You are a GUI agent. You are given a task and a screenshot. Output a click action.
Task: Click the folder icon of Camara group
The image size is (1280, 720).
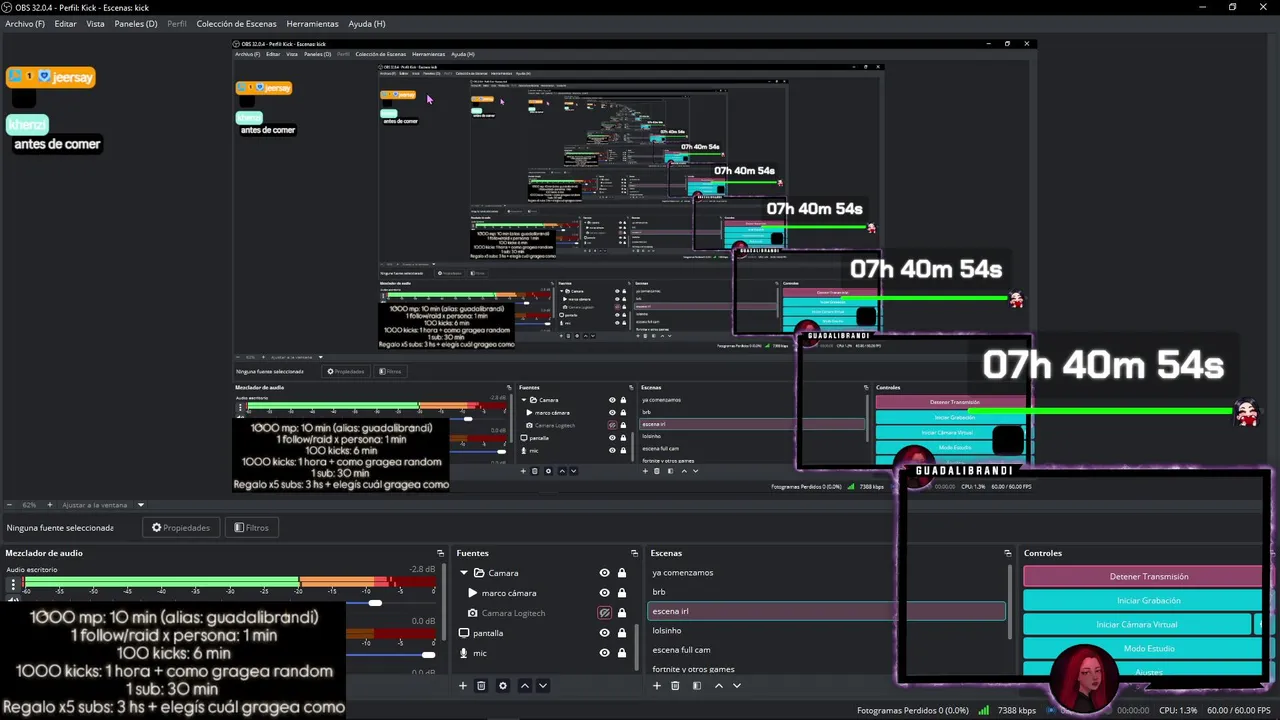[x=479, y=573]
